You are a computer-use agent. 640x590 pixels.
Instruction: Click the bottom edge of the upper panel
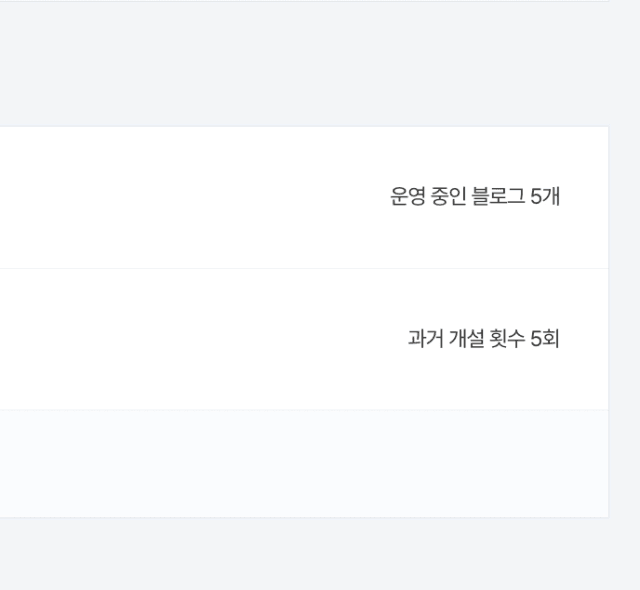point(304,1)
